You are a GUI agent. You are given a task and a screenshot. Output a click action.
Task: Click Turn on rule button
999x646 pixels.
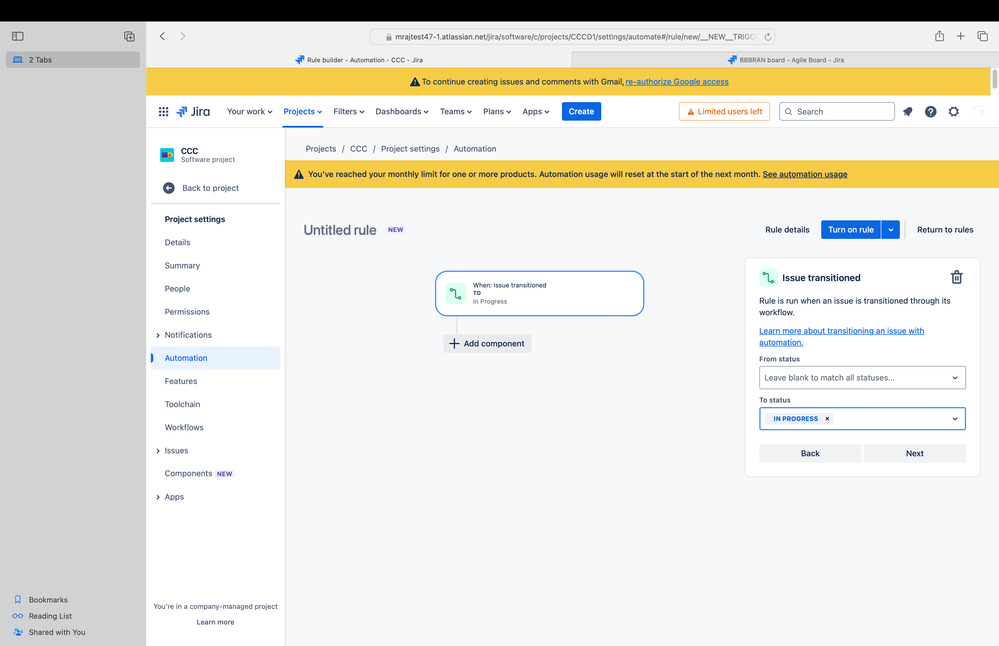coord(851,229)
